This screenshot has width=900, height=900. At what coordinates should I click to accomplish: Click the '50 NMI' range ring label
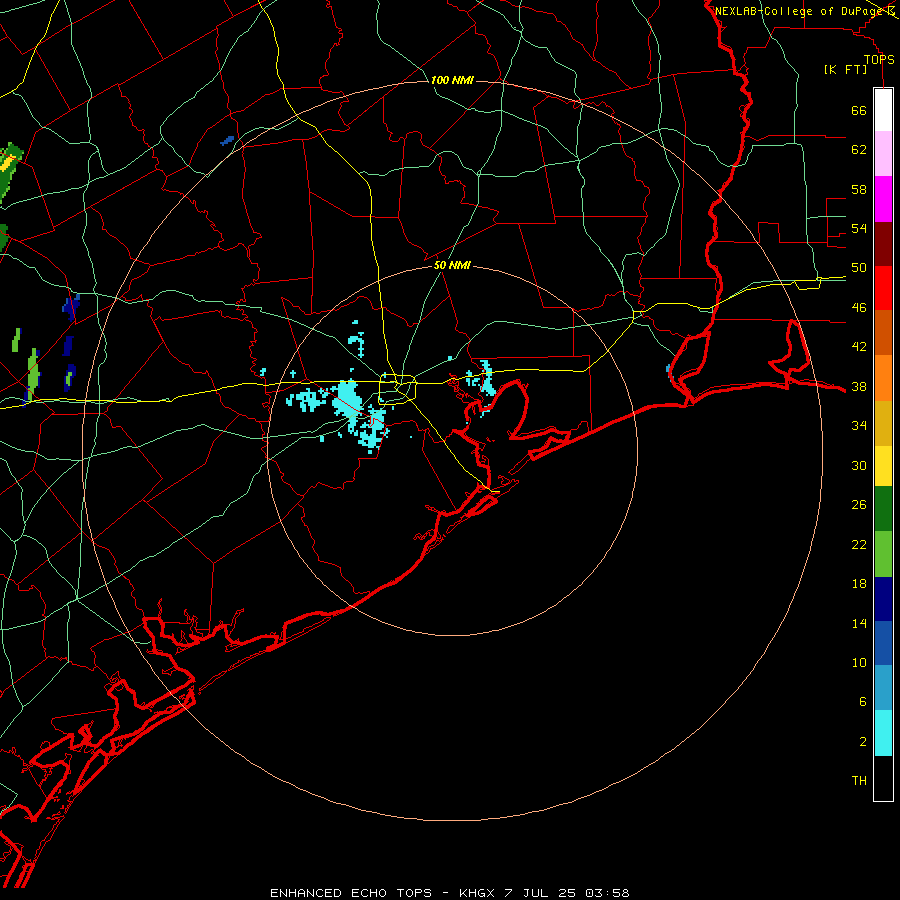(452, 265)
